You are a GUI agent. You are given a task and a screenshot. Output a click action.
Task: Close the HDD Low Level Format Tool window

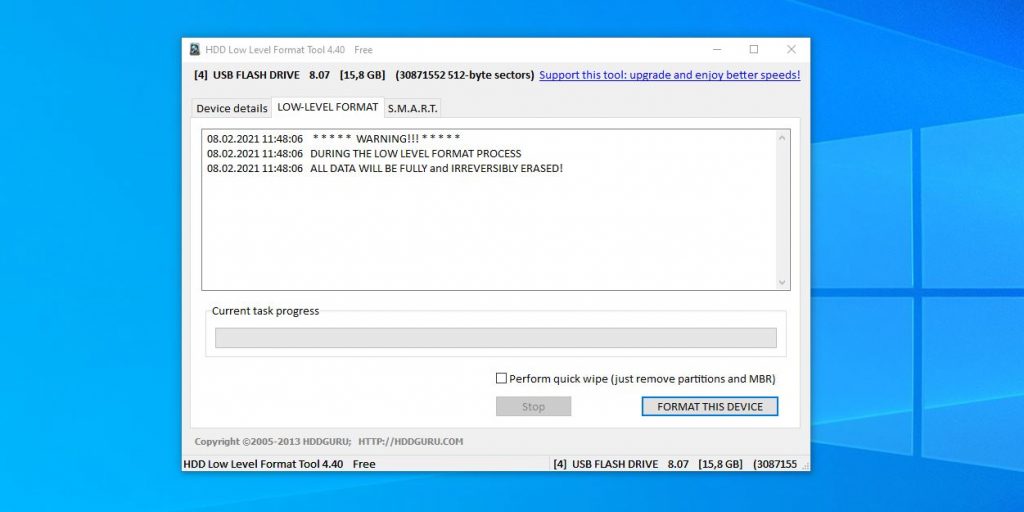(791, 49)
